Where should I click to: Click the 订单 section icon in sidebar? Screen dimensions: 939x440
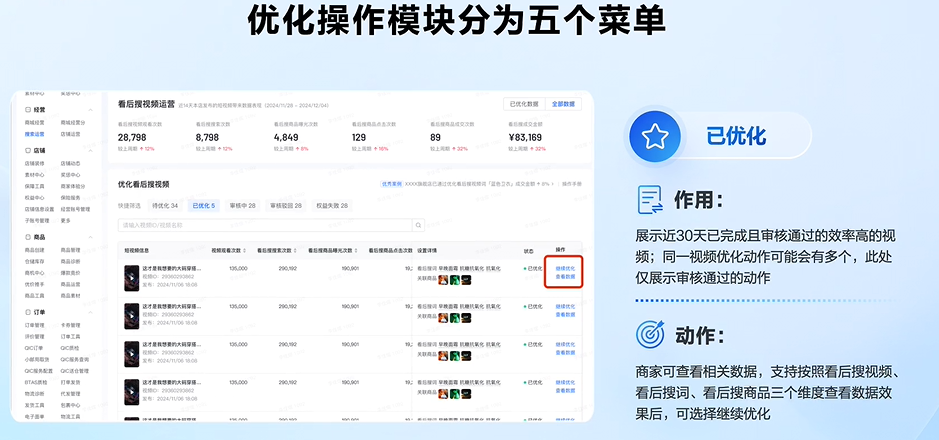click(x=27, y=312)
